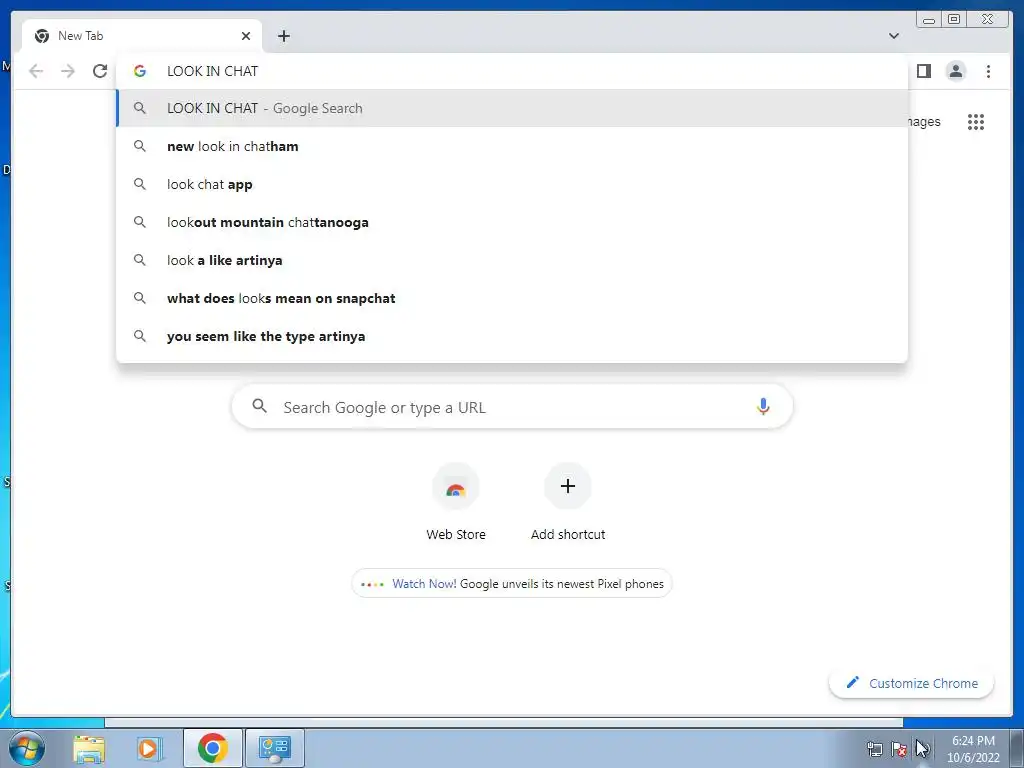Select 'LOOK IN CHAT - Google Search' suggestion

tap(511, 108)
